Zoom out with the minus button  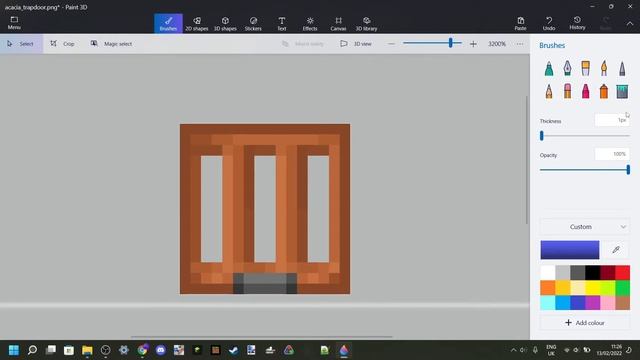(x=391, y=44)
